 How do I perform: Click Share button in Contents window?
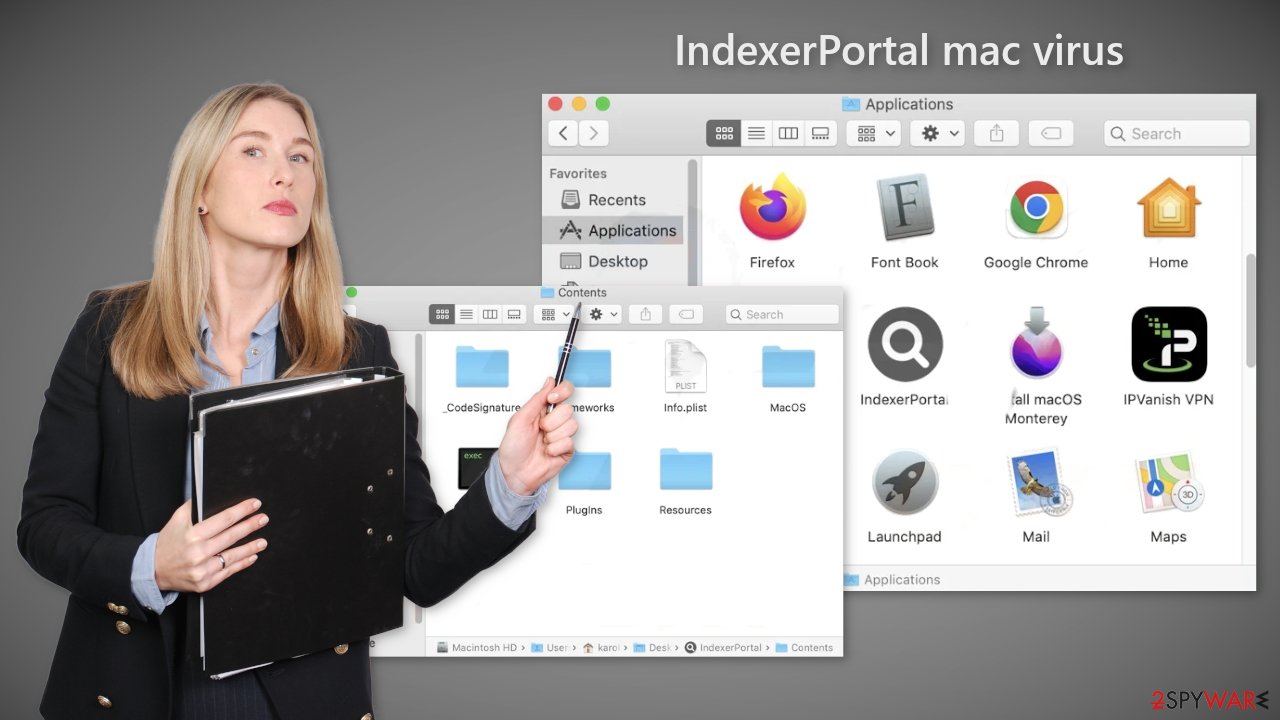(645, 314)
